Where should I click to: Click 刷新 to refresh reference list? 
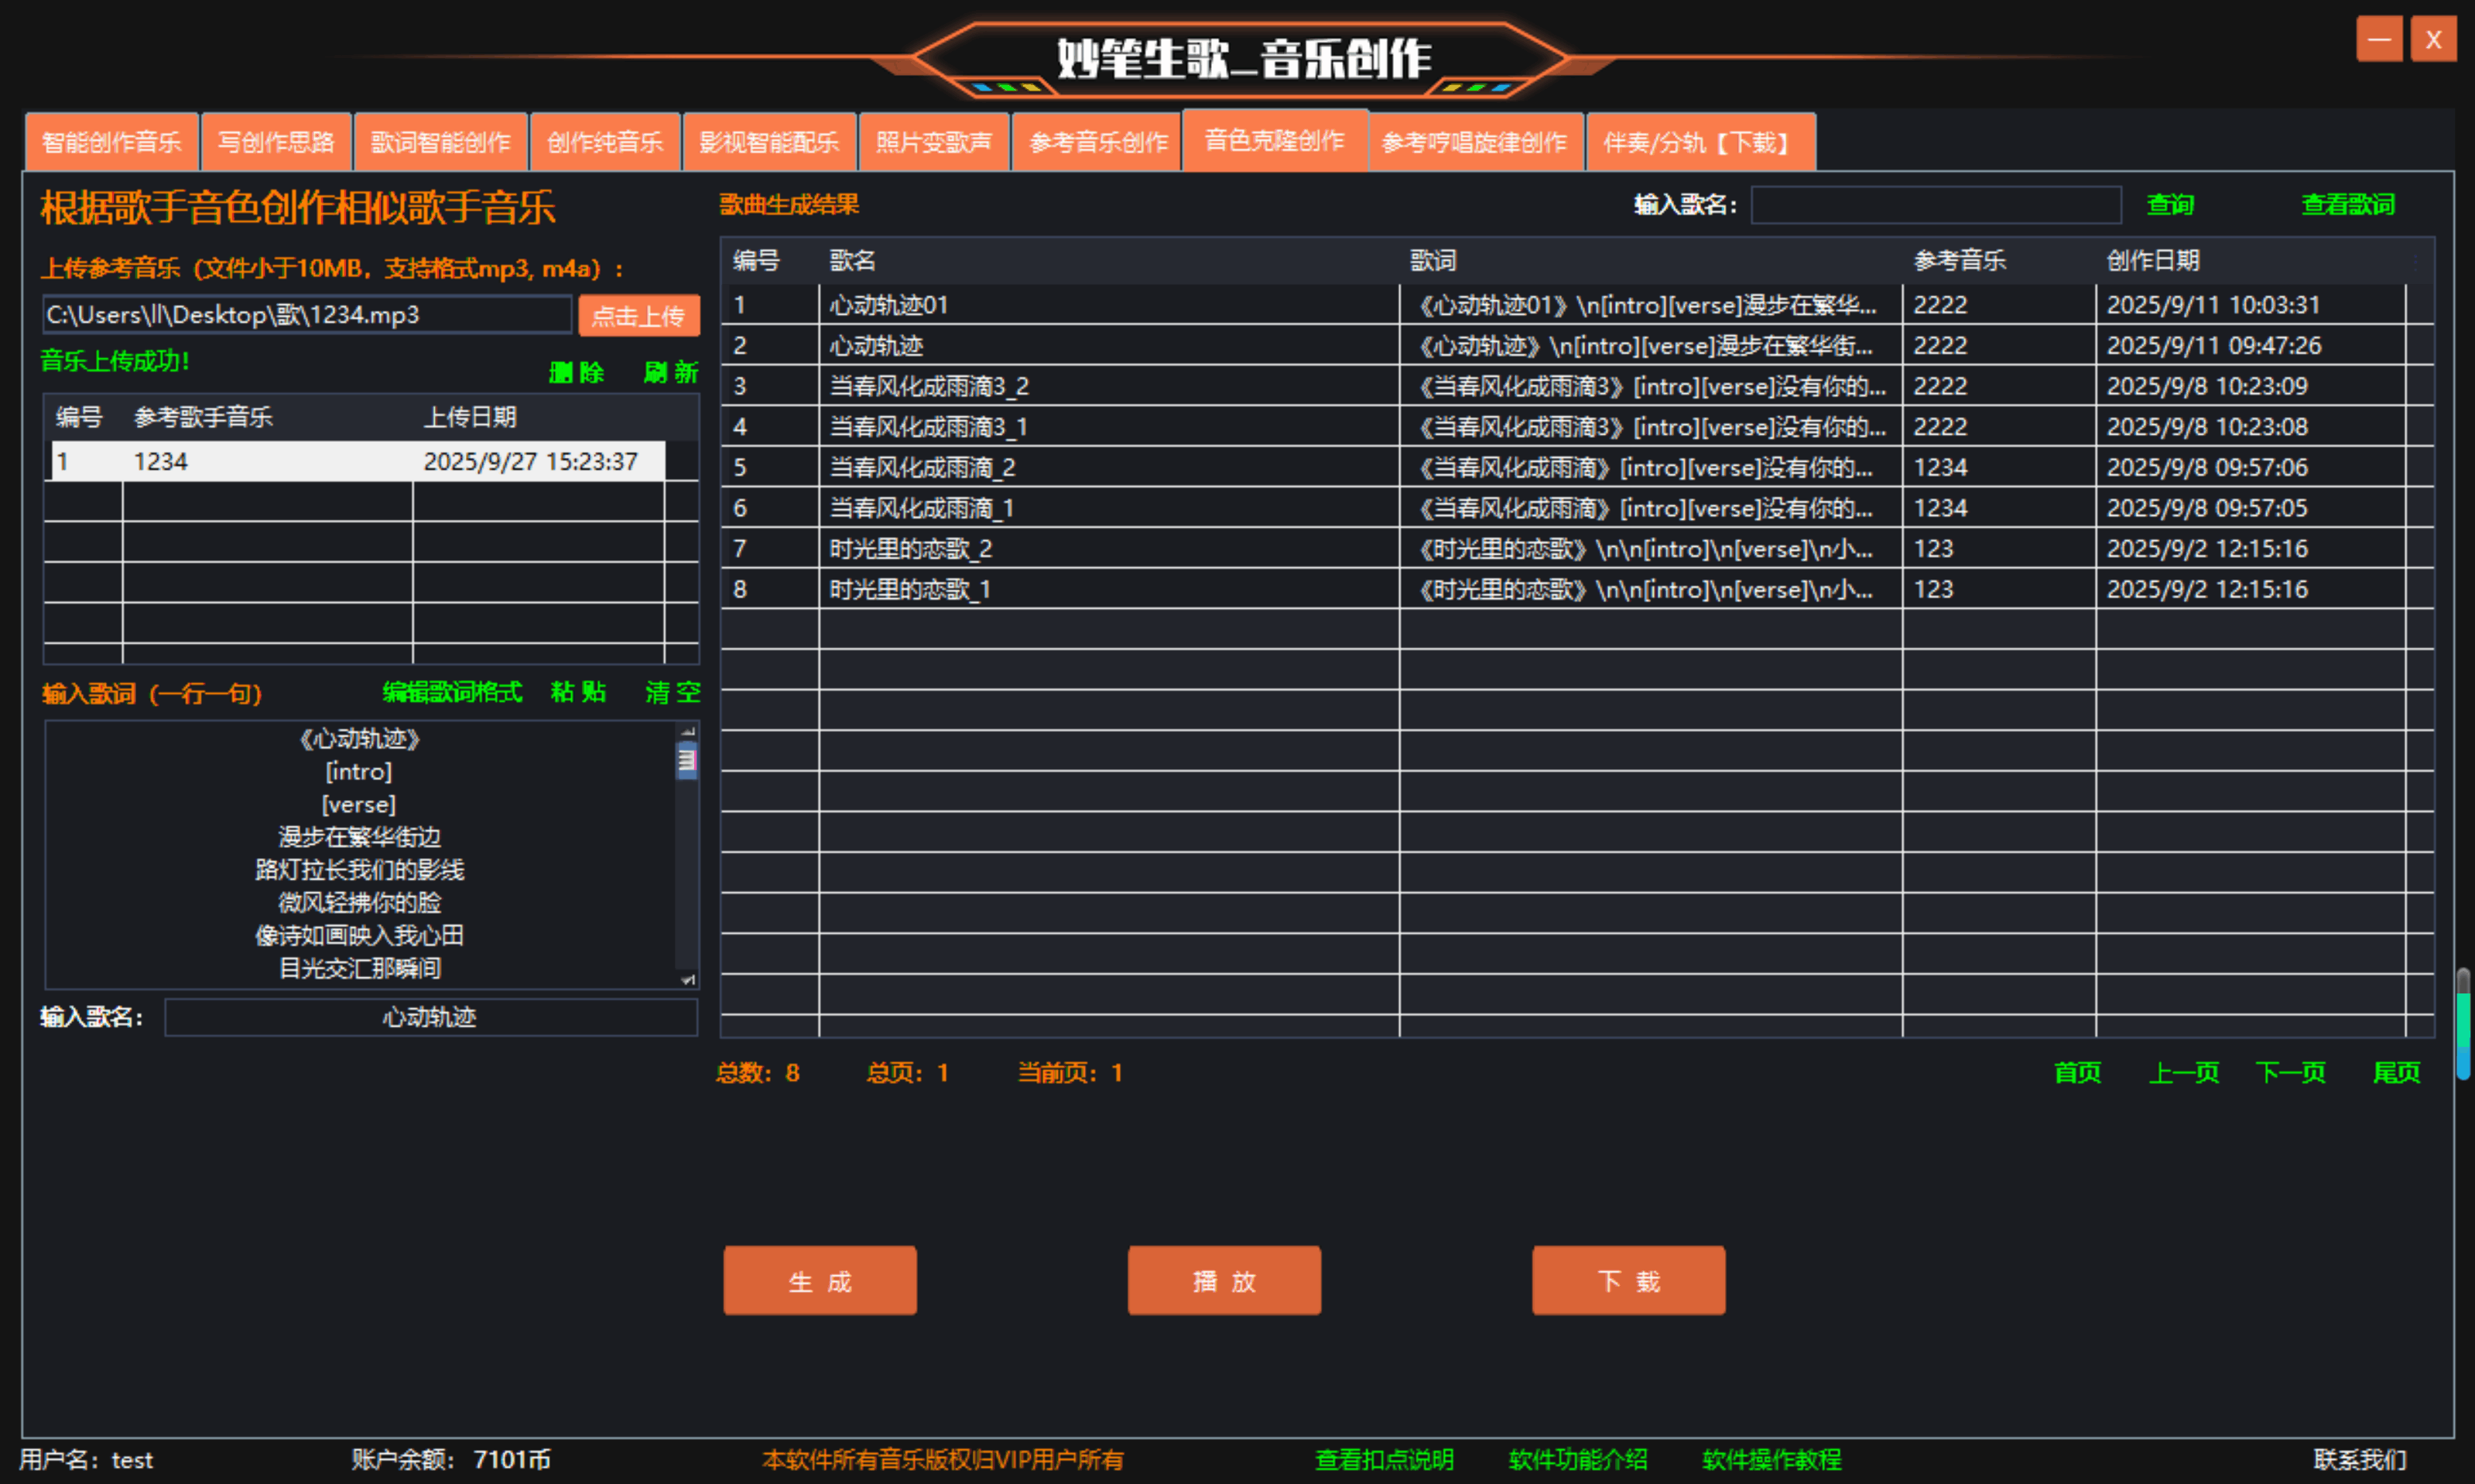(x=670, y=373)
